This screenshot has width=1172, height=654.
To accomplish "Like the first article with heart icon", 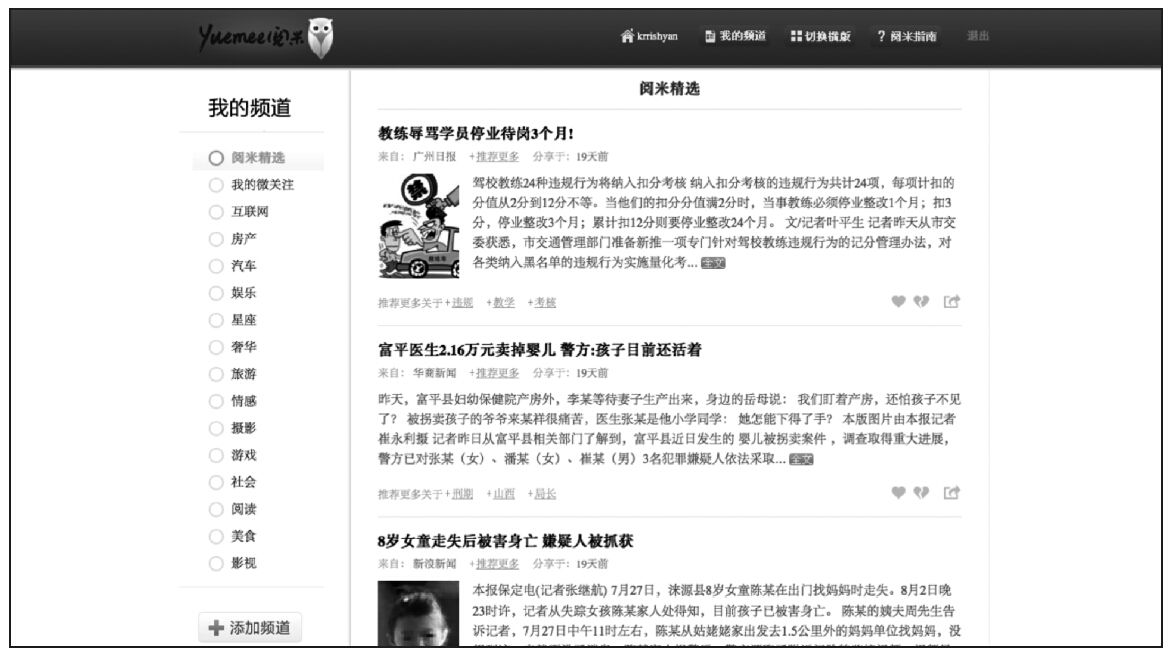I will 898,301.
